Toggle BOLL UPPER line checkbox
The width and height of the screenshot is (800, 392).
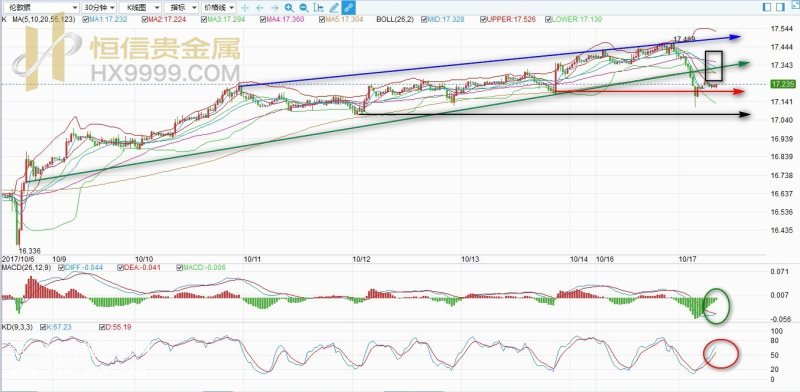coord(483,20)
